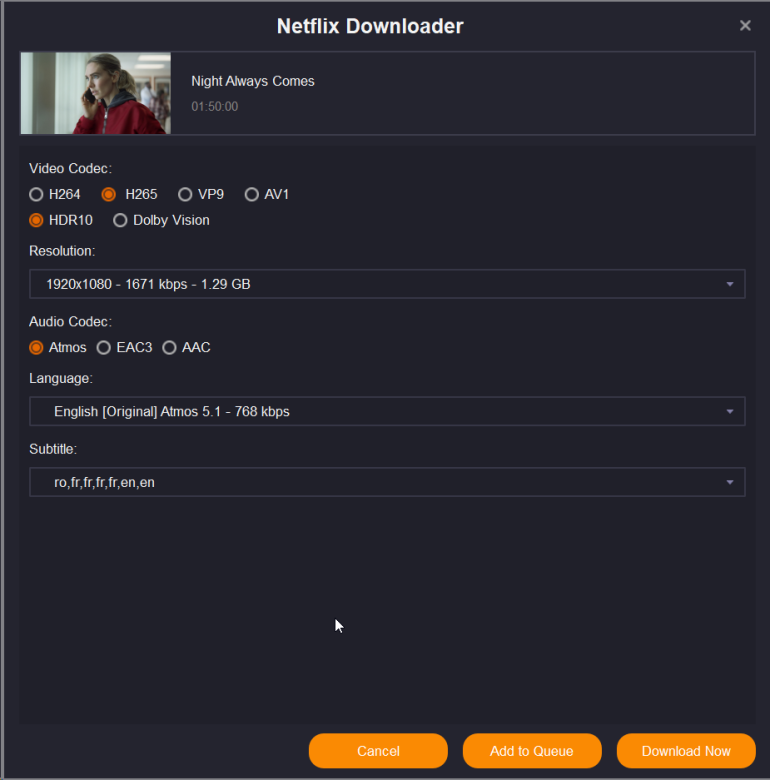
Task: Click the Cancel button
Action: 378,751
